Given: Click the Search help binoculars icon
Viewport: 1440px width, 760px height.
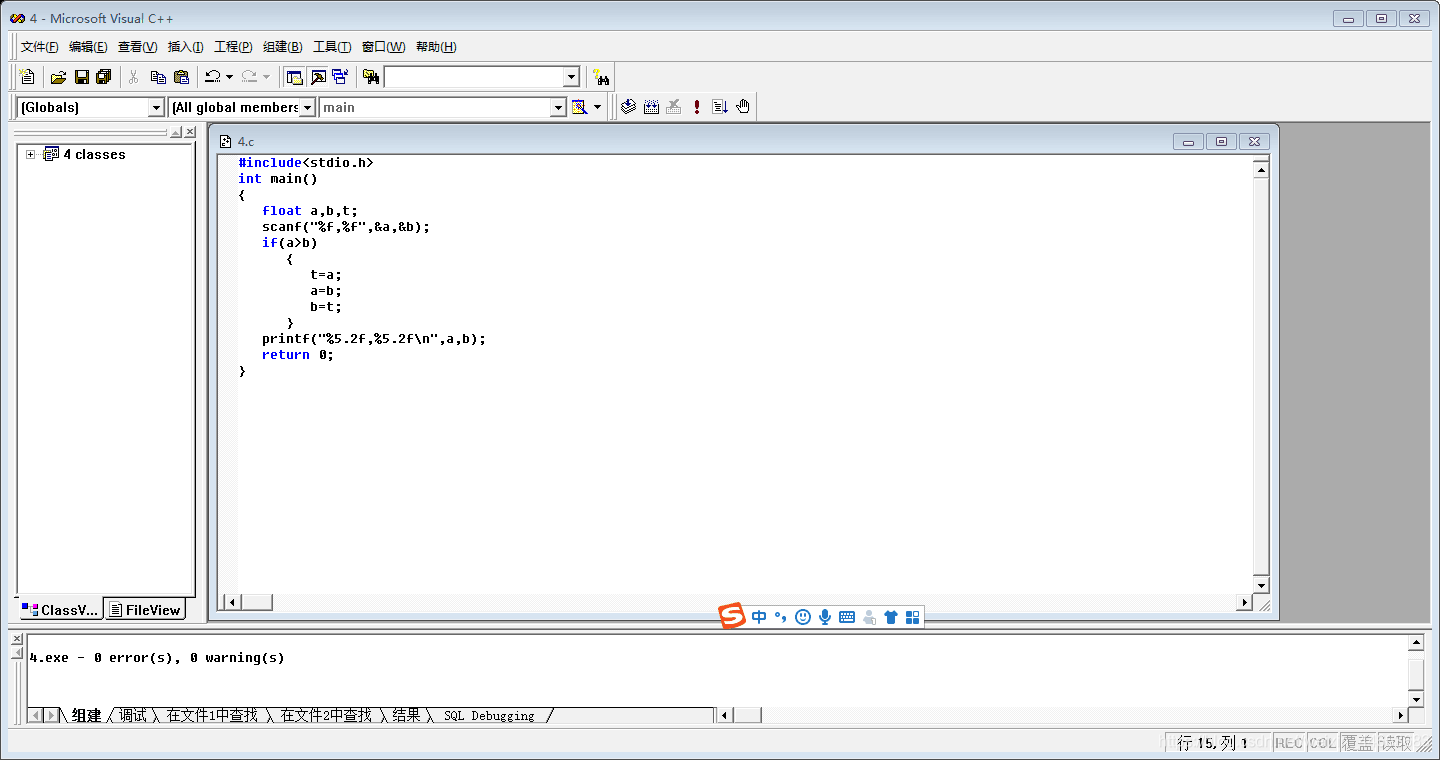Looking at the screenshot, I should (x=600, y=77).
